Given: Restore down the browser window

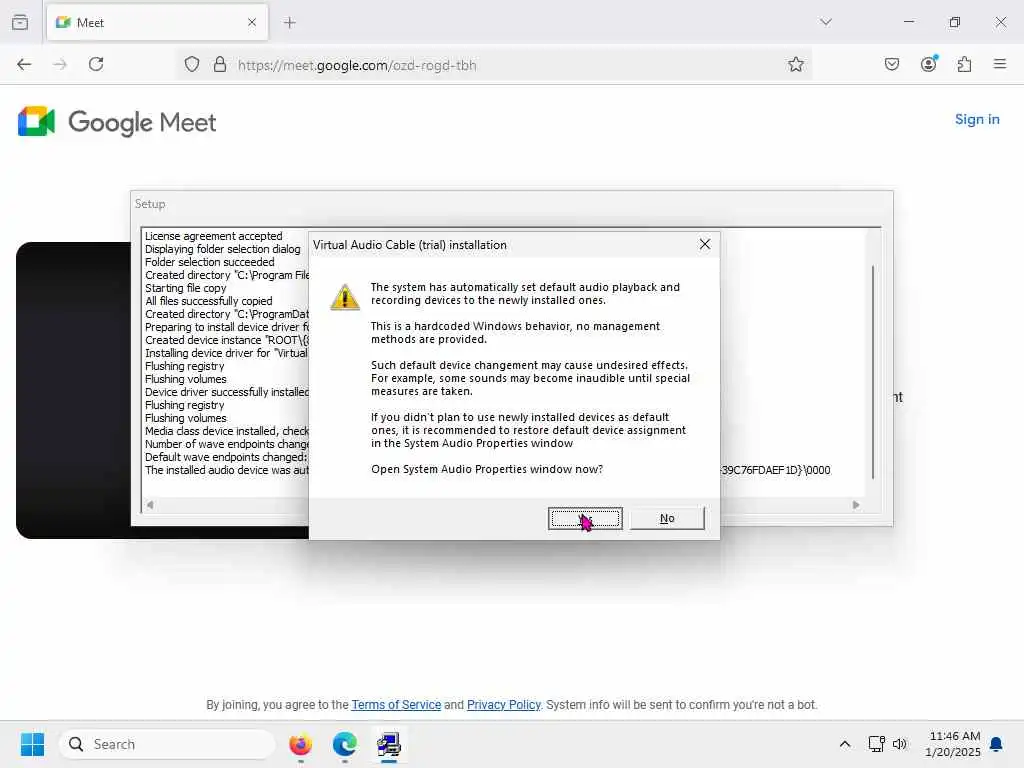Looking at the screenshot, I should coord(955,22).
